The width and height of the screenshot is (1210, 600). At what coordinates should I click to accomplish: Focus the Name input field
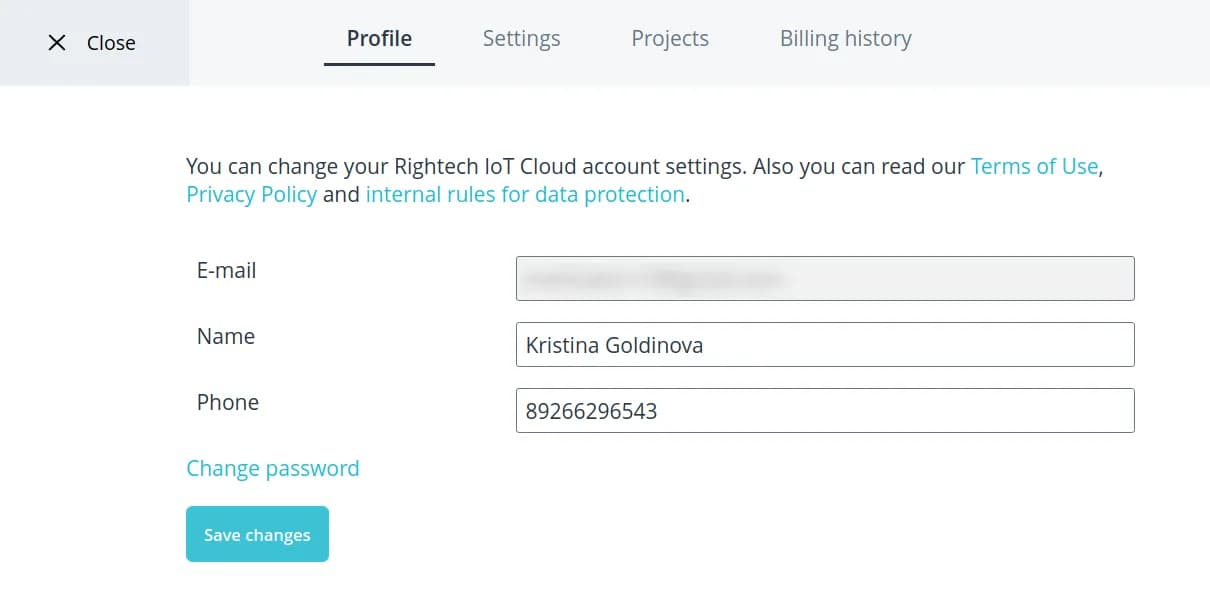point(825,345)
